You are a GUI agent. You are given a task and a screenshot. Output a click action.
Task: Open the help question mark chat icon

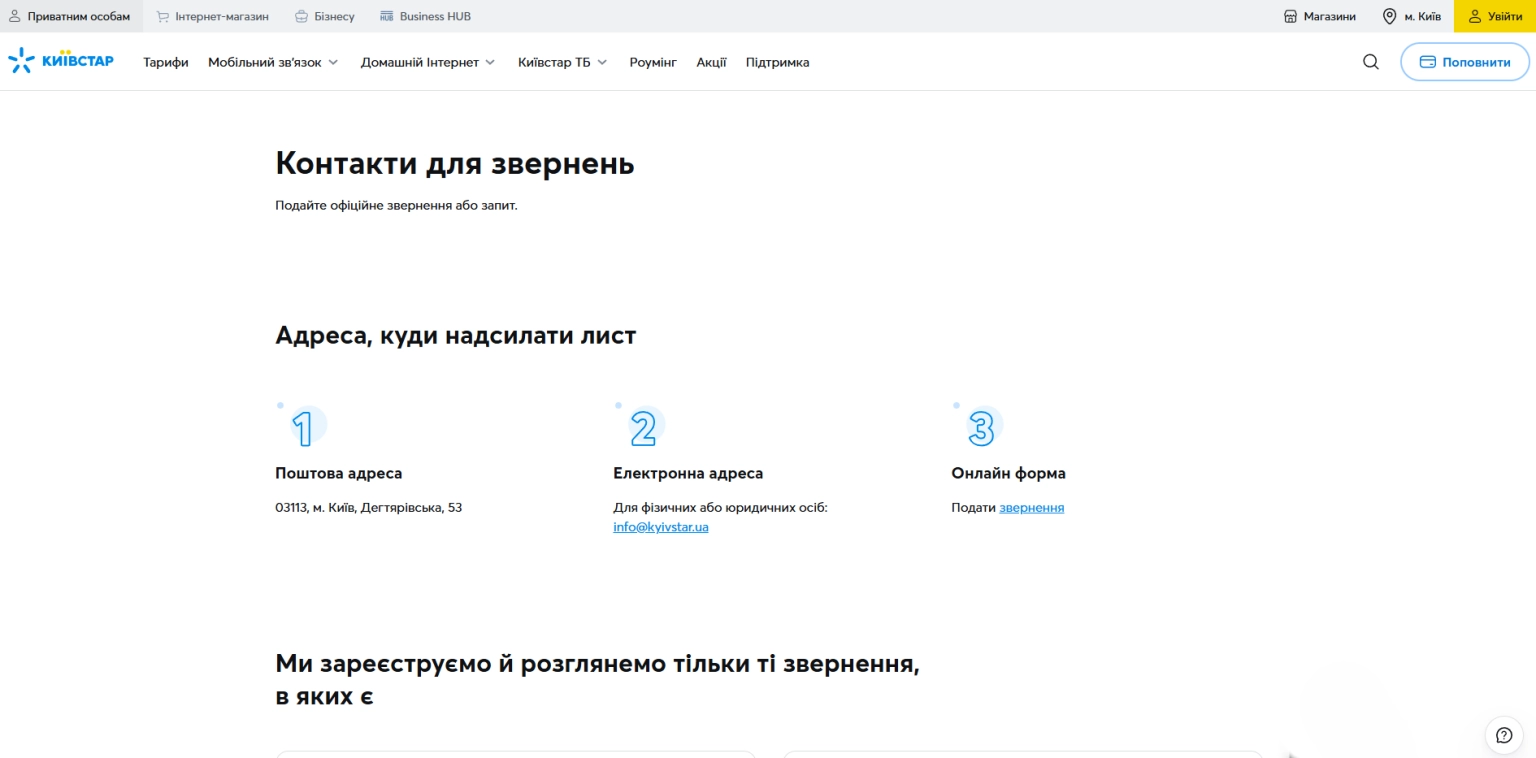(1504, 735)
